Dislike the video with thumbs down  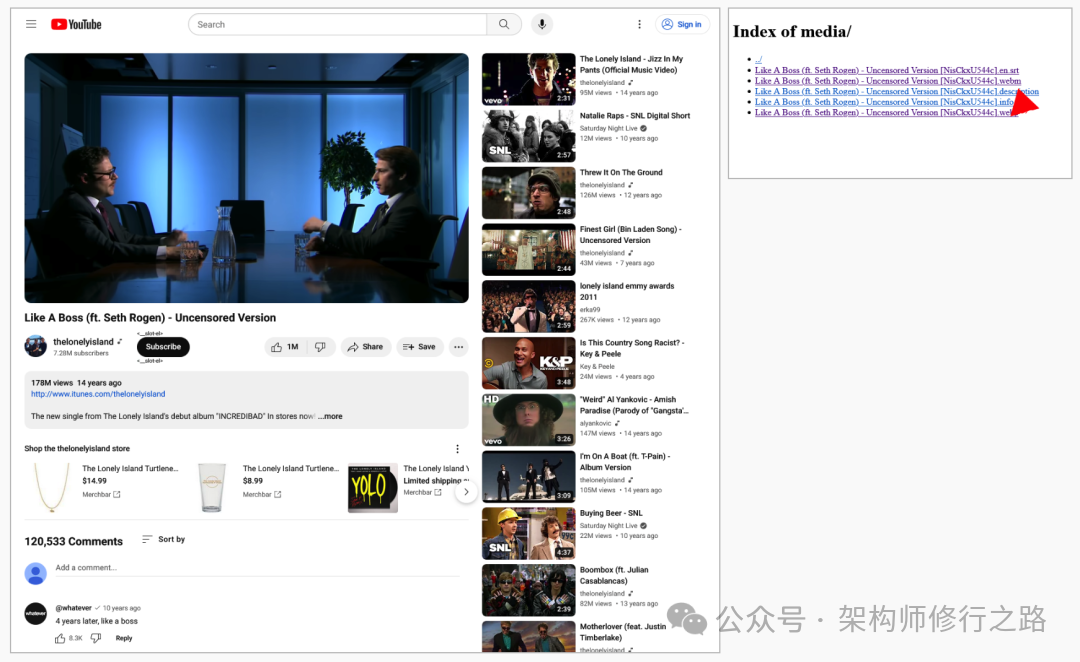320,347
